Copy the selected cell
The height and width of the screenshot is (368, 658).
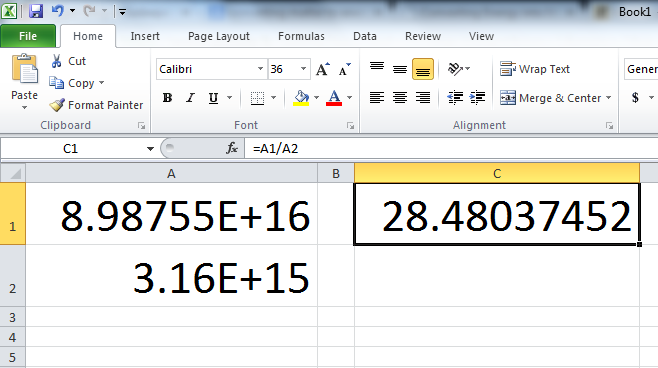click(72, 83)
